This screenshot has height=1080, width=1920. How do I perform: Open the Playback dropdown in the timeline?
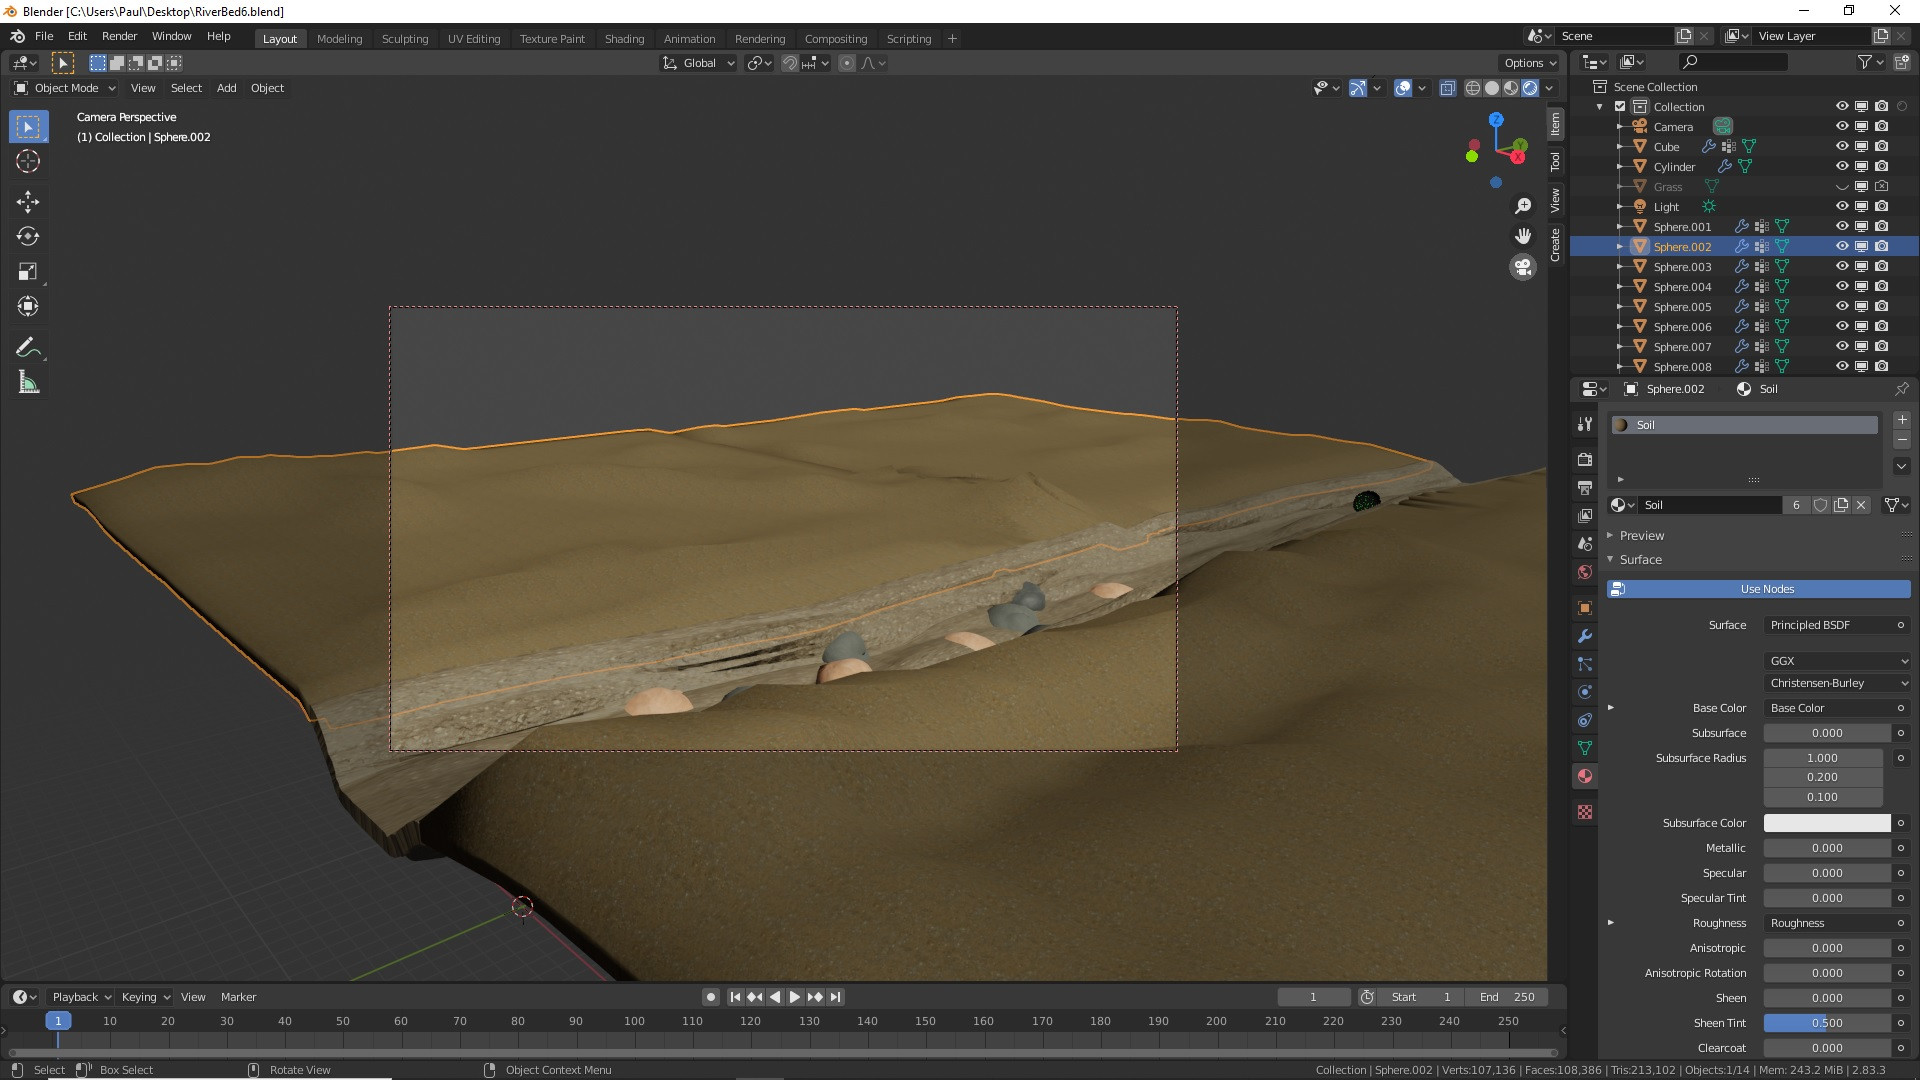[x=81, y=997]
